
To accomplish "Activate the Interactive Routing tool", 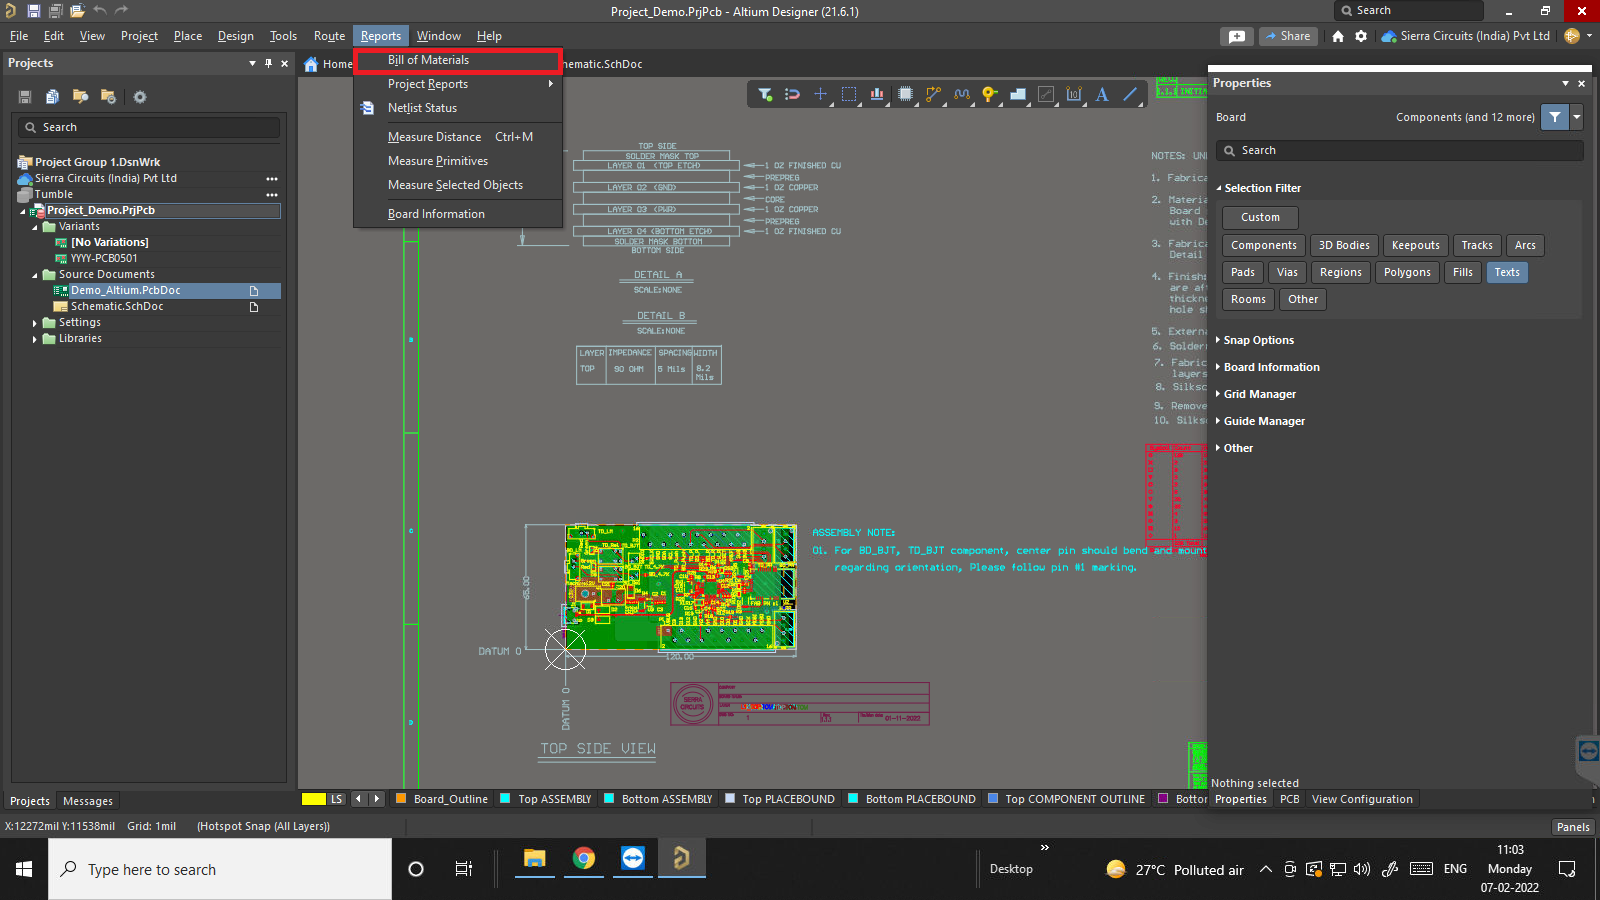I will click(933, 94).
